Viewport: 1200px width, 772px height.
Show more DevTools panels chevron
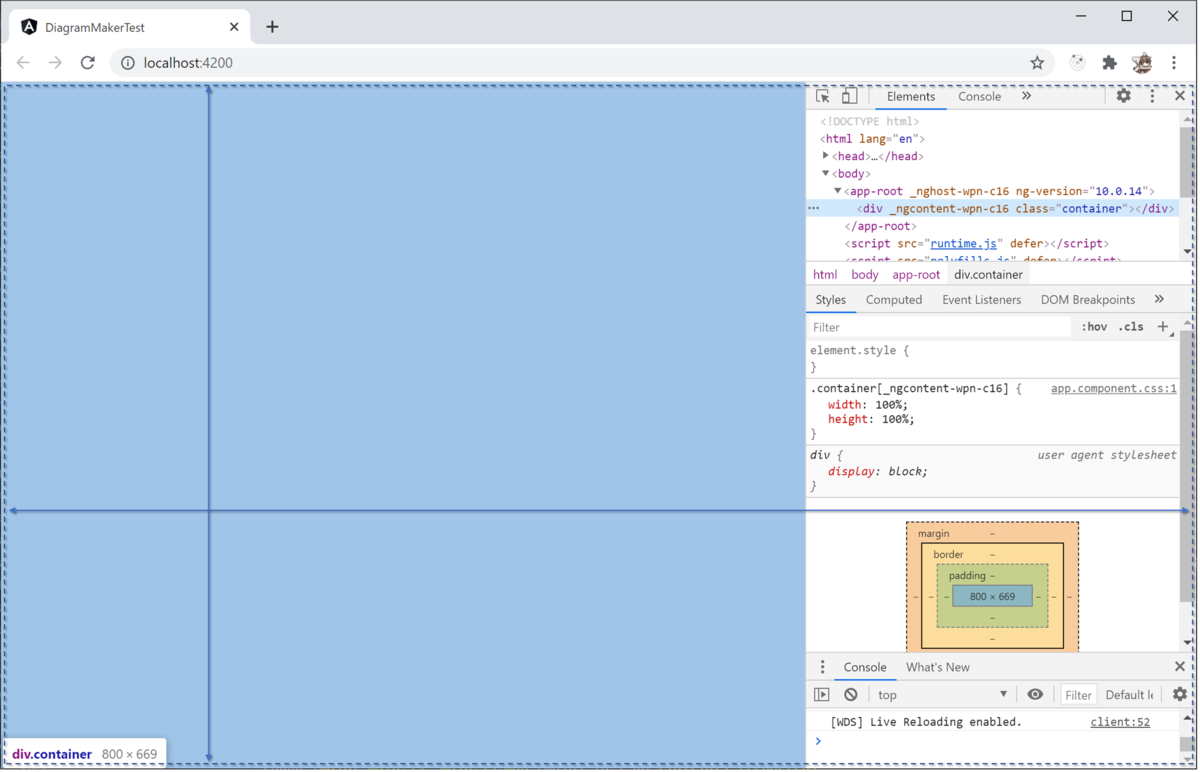click(1026, 97)
